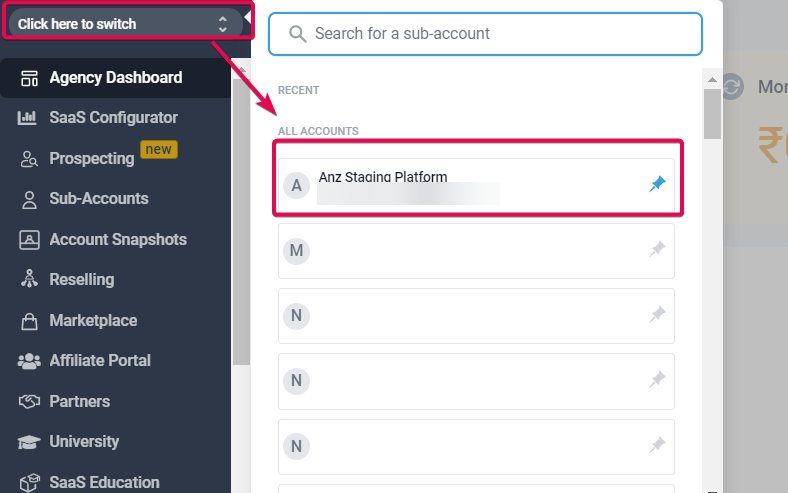Open the Partners menu item
This screenshot has height=493, width=788.
click(x=79, y=402)
